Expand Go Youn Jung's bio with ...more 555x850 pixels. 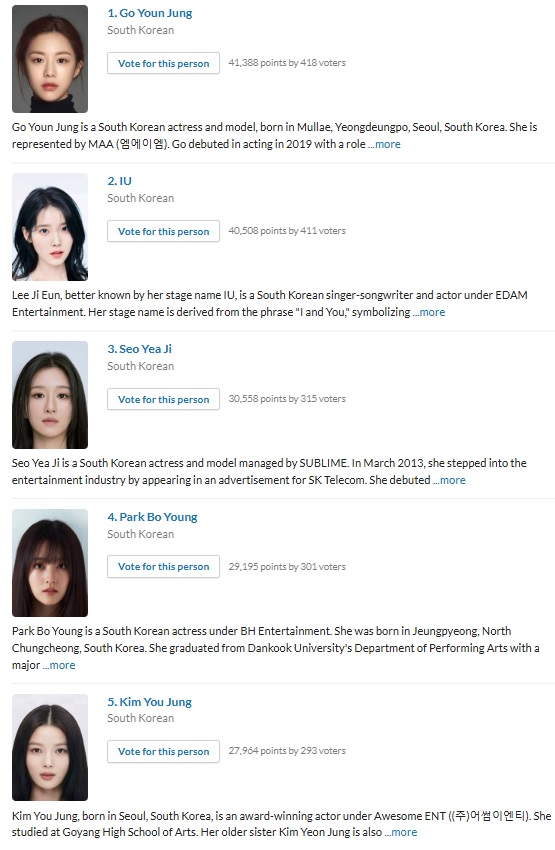pos(384,144)
